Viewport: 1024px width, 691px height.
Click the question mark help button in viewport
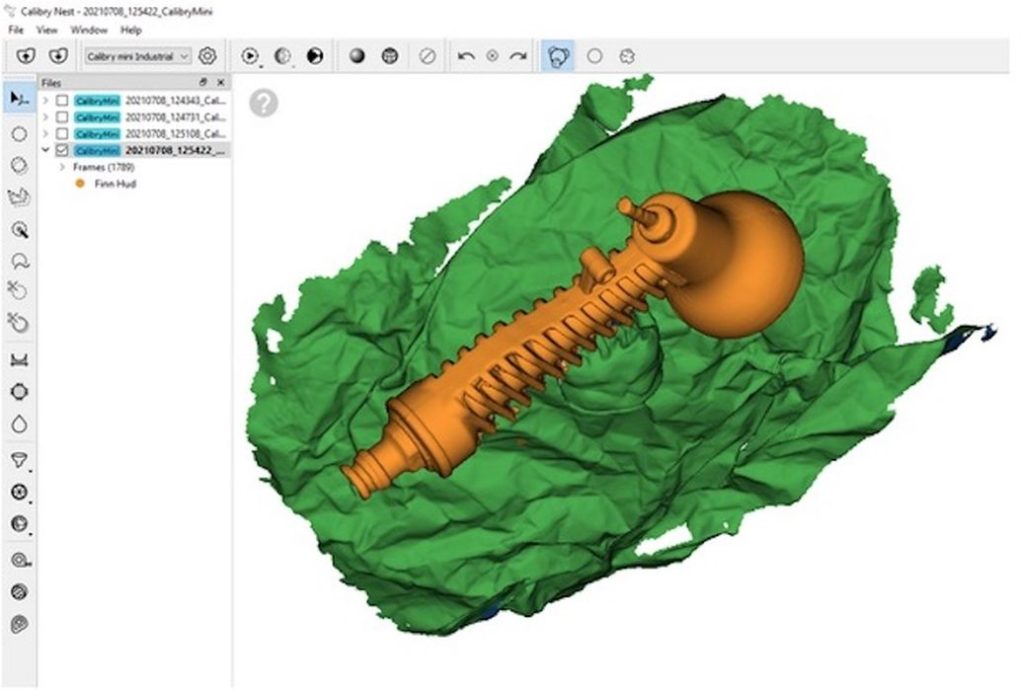(x=263, y=103)
